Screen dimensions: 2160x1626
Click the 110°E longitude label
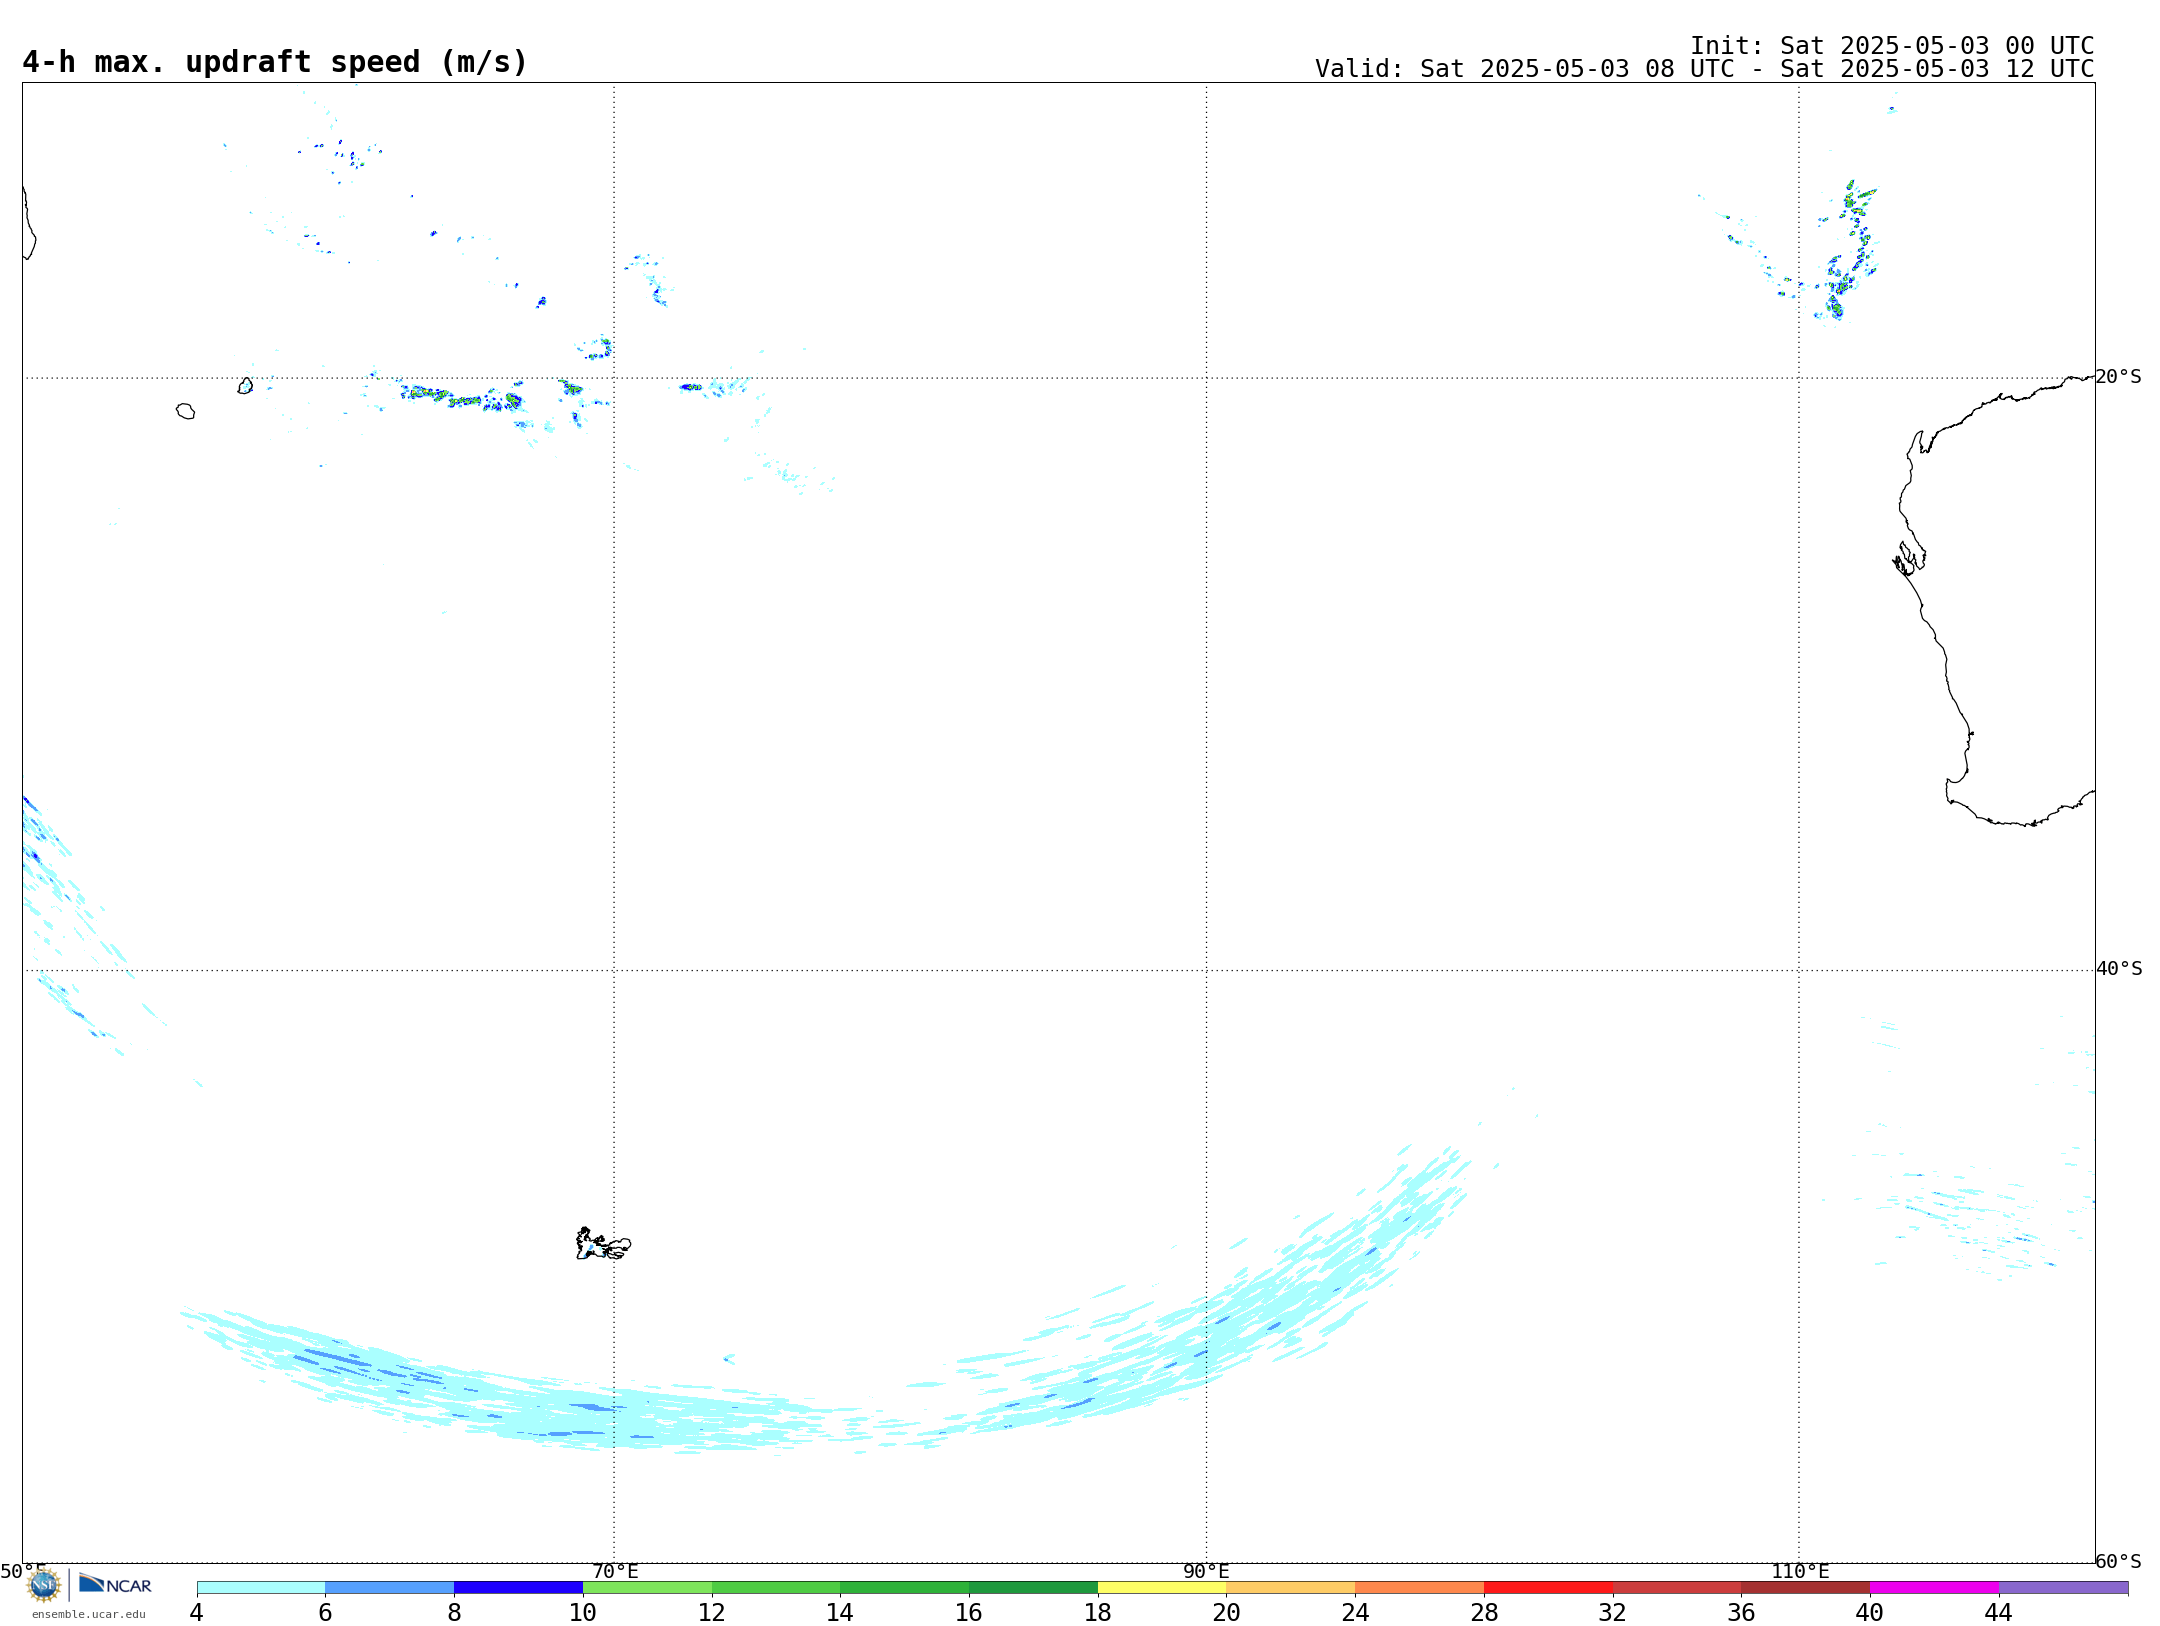point(1800,1572)
